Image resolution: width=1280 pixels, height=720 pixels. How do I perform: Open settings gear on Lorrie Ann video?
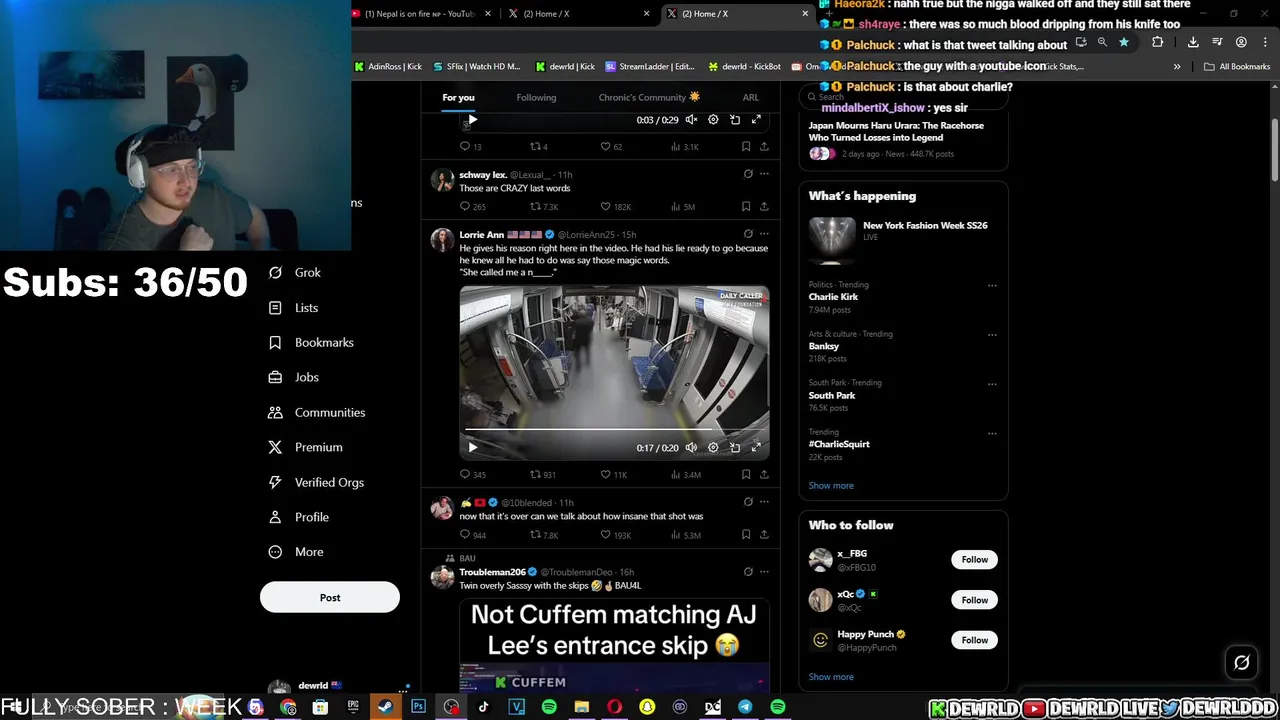tap(713, 448)
